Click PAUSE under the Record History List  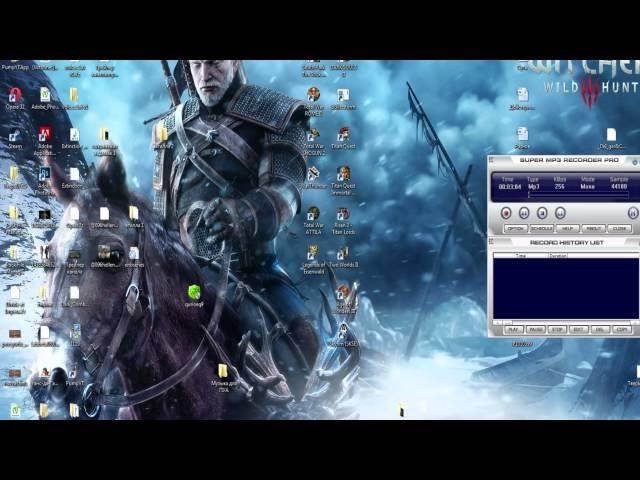tap(536, 329)
